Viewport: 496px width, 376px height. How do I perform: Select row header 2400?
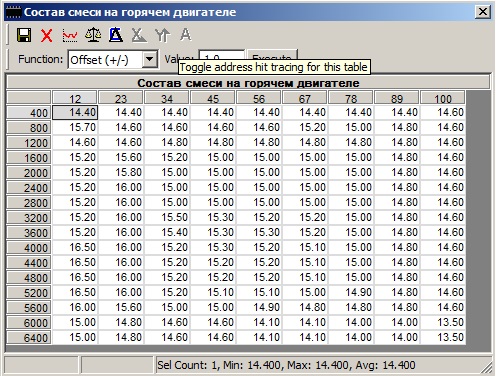pyautogui.click(x=29, y=188)
